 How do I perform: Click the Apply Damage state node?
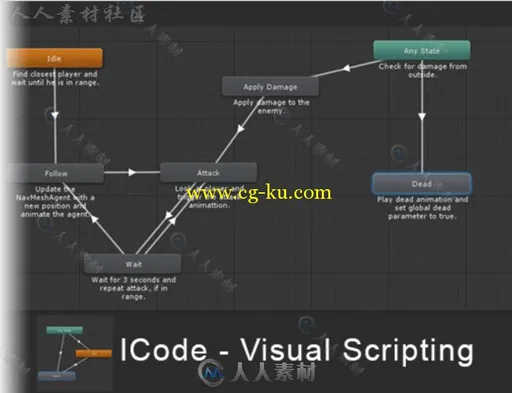[x=270, y=86]
